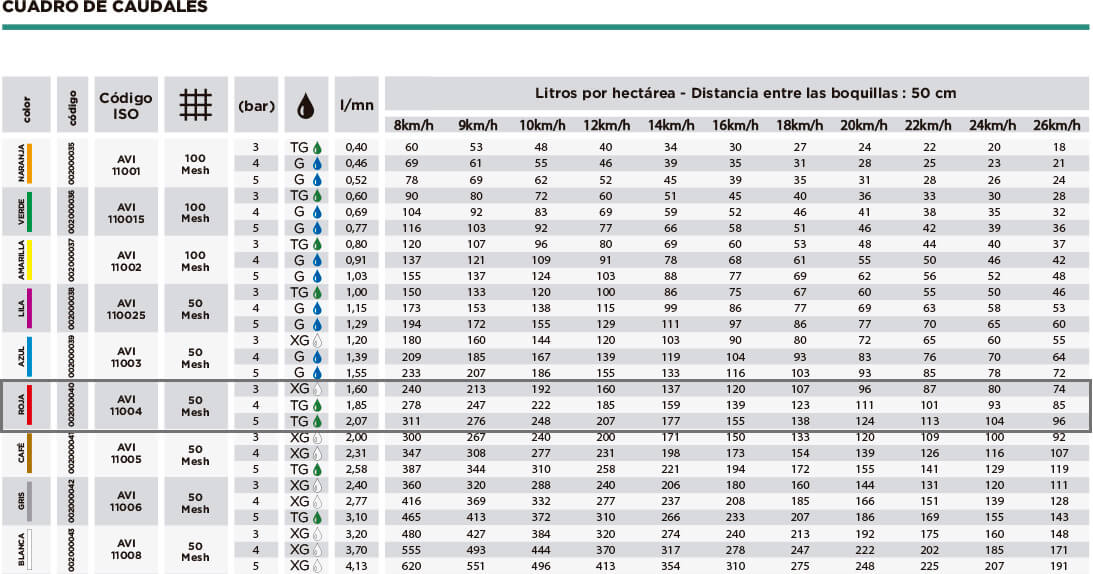The width and height of the screenshot is (1093, 574).
Task: Select the orange NARANJA color bar
Action: pyautogui.click(x=29, y=163)
